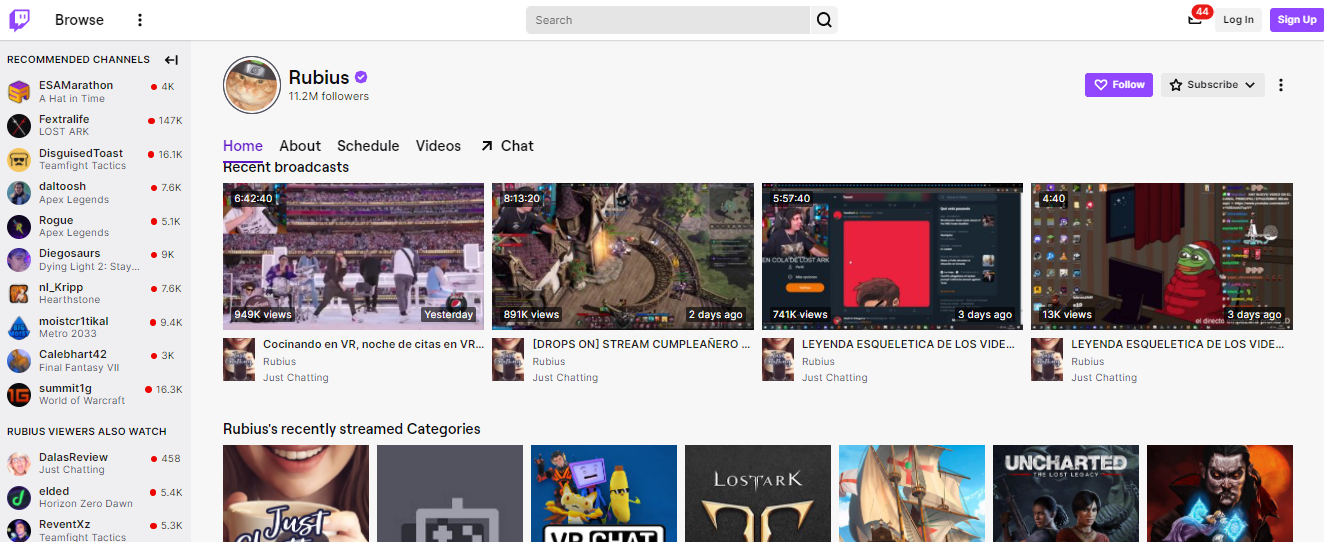Image resolution: width=1324 pixels, height=542 pixels.
Task: Open the sailing ship category cover
Action: tap(912, 494)
